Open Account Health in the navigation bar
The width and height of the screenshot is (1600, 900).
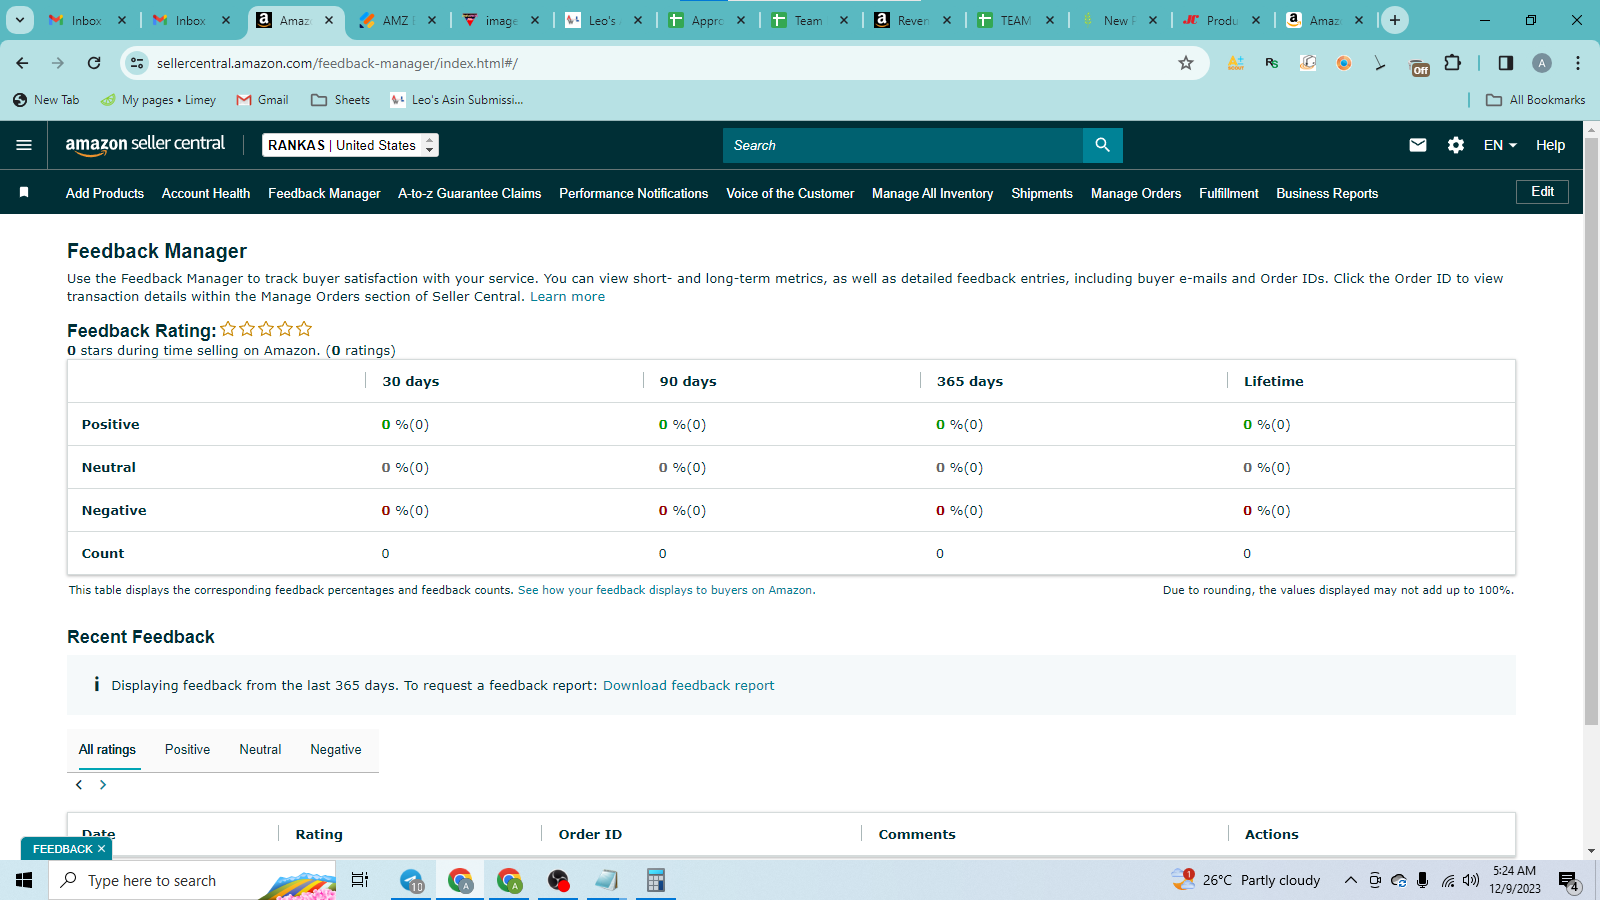(x=206, y=193)
